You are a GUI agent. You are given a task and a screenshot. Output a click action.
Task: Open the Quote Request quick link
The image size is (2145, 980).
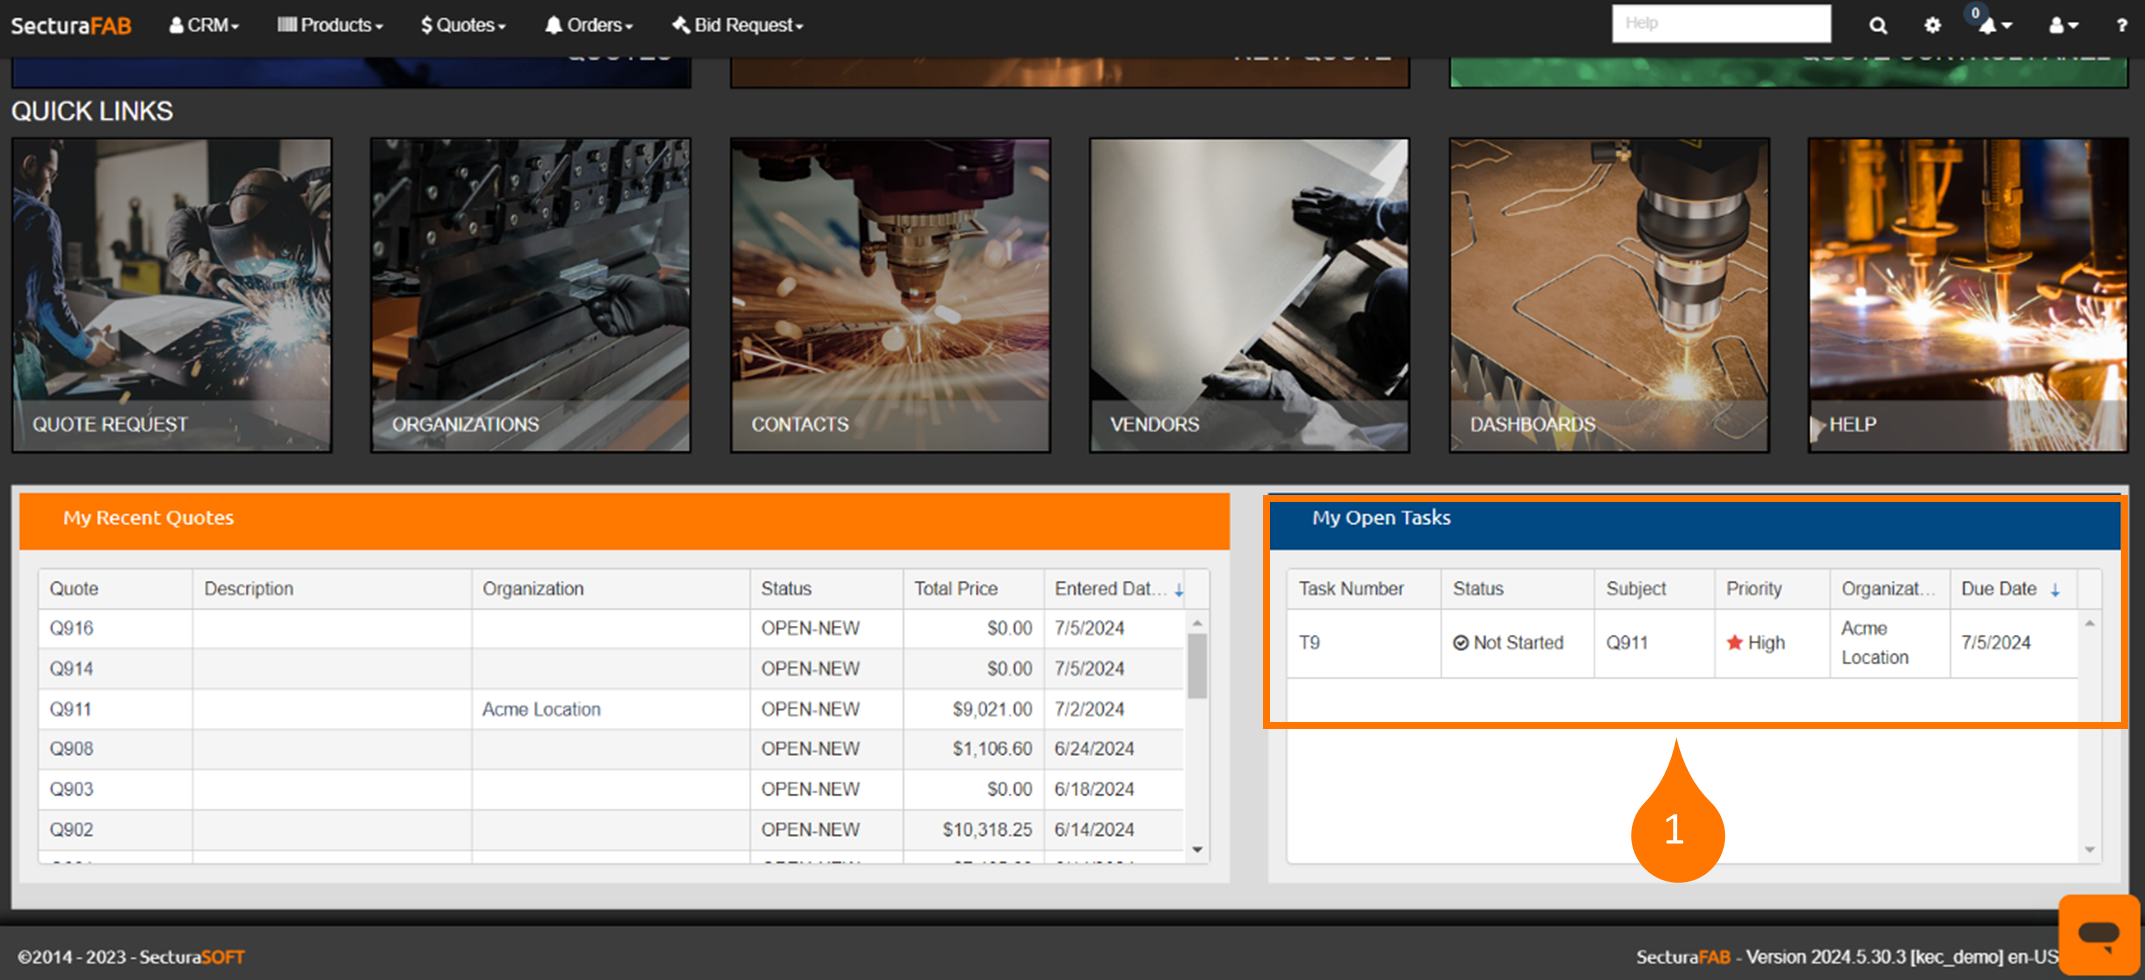(172, 295)
